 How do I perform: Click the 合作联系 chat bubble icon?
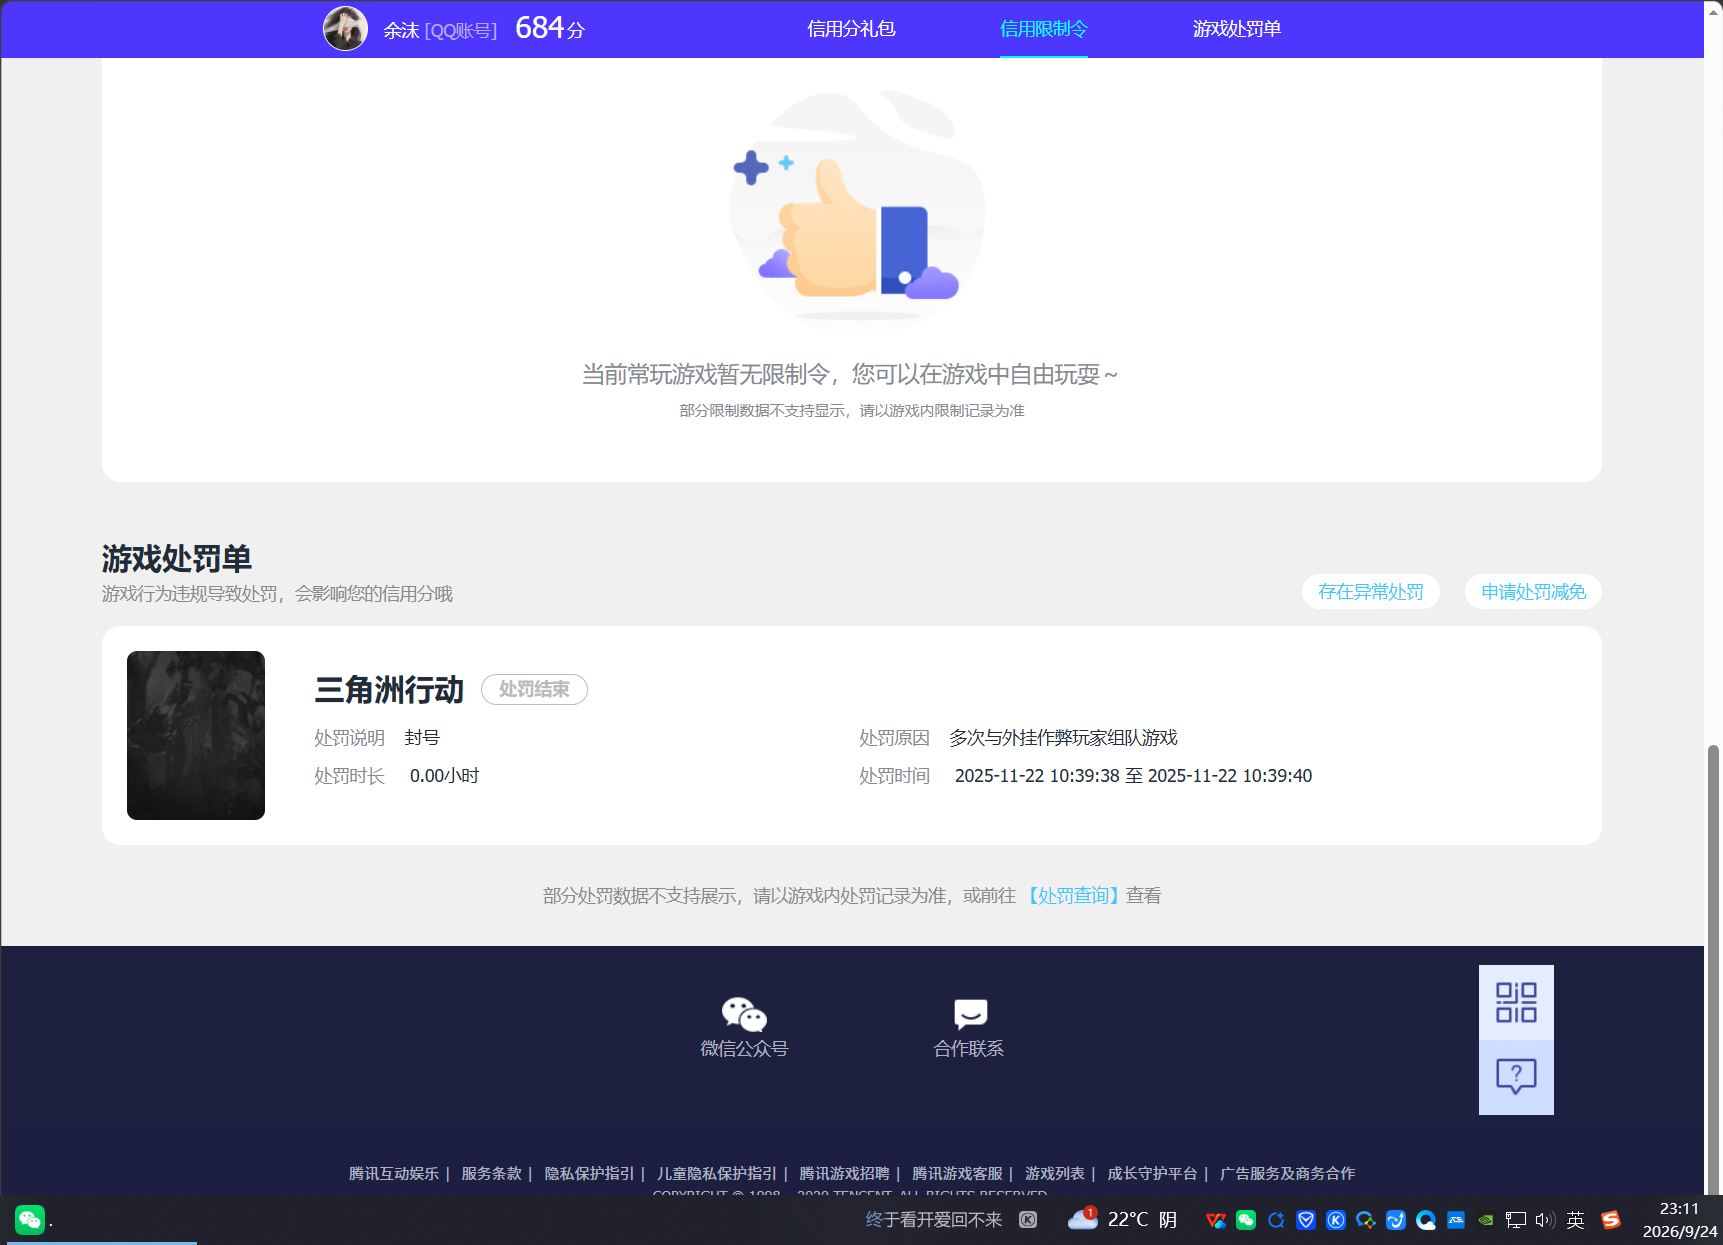pos(970,1014)
